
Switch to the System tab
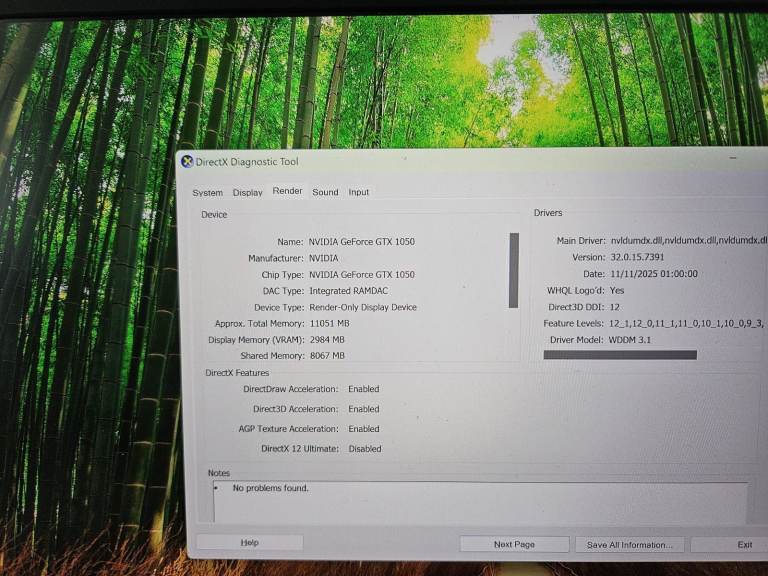(208, 193)
